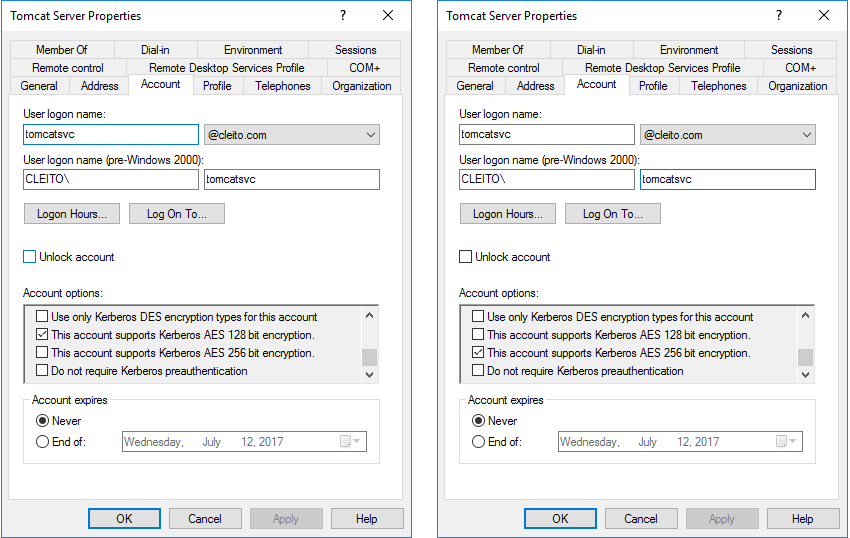850x538 pixels.
Task: Focus User logon name field in right dialog
Action: point(547,134)
